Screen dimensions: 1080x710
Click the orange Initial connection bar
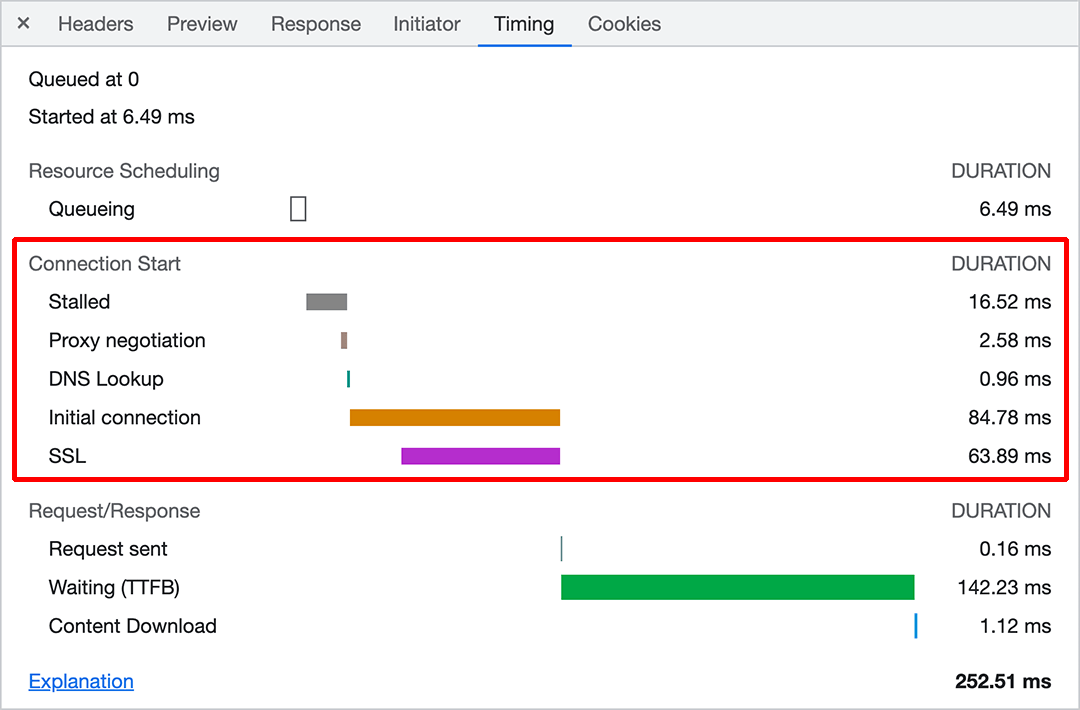coord(454,417)
